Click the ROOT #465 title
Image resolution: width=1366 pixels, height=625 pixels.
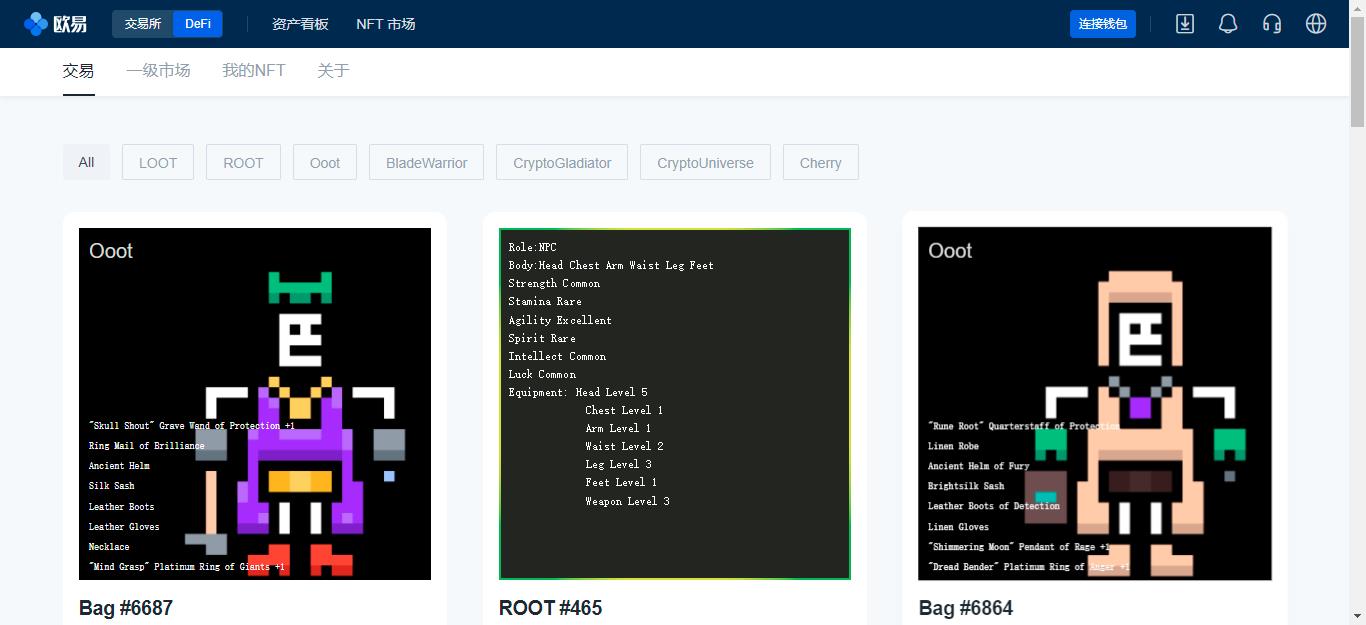click(550, 608)
